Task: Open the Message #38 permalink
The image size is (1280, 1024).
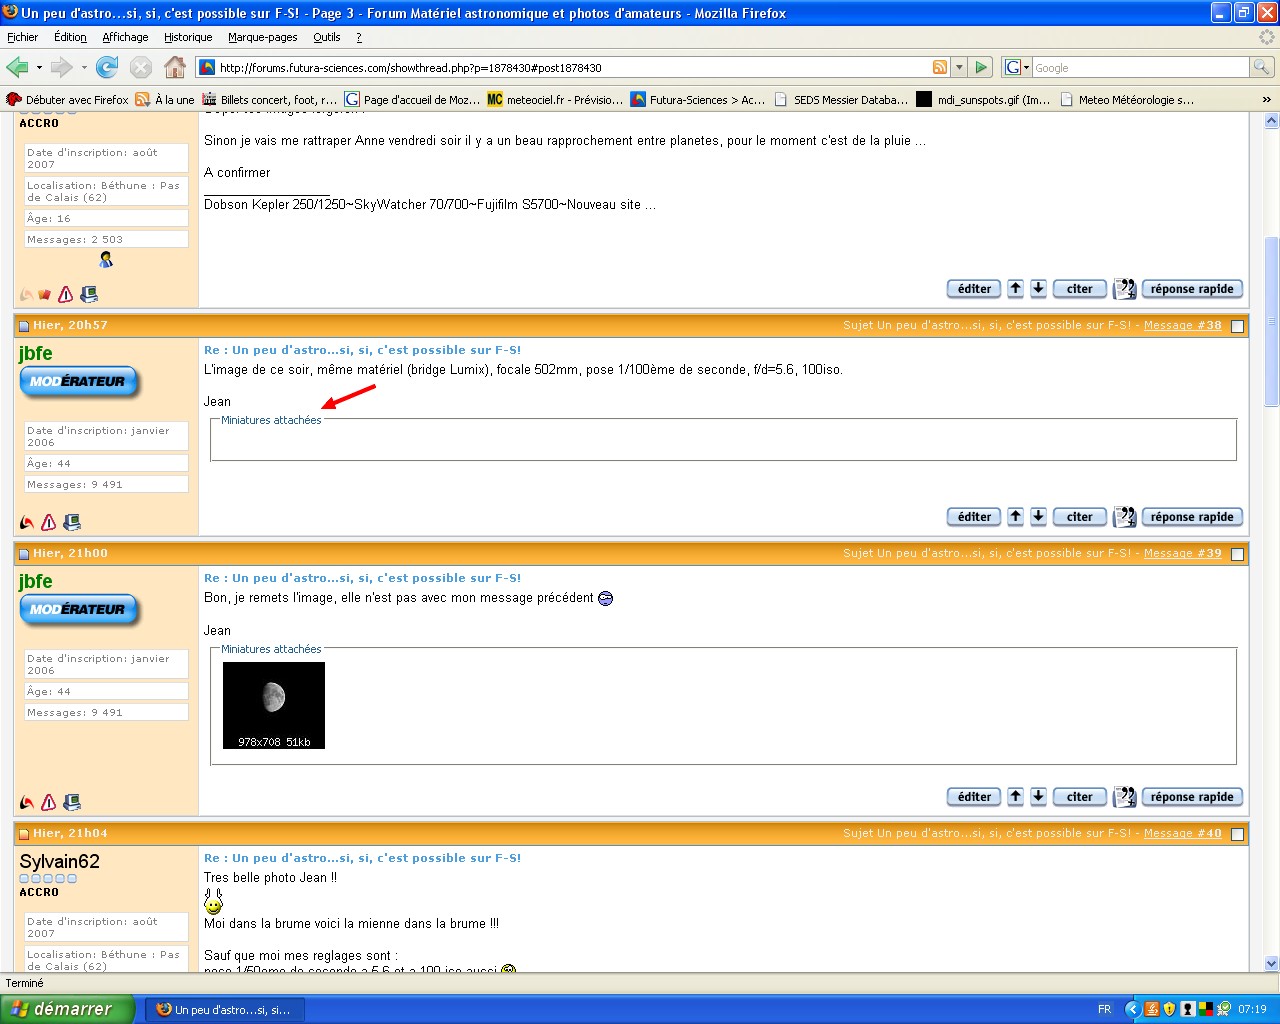Action: pos(1182,326)
